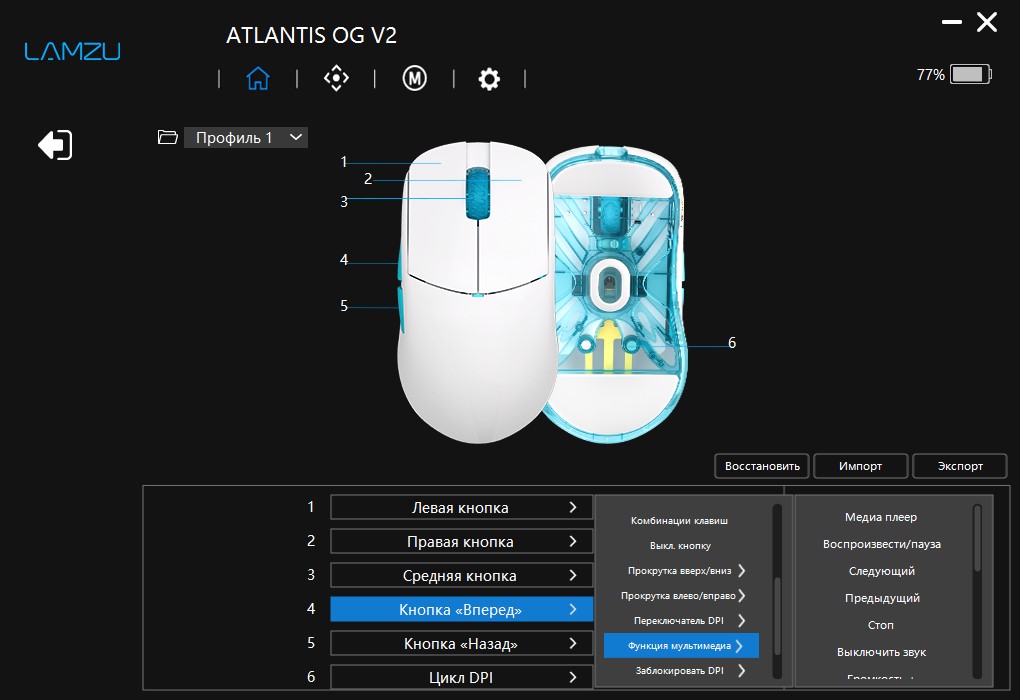The width and height of the screenshot is (1020, 700).
Task: Open the DPI/sensor settings crosshair icon
Action: point(336,79)
